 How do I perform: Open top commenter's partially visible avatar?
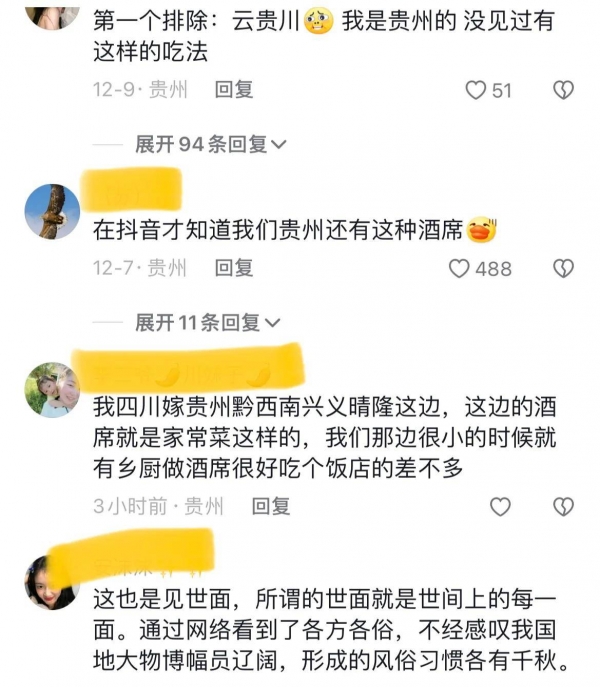pyautogui.click(x=52, y=18)
